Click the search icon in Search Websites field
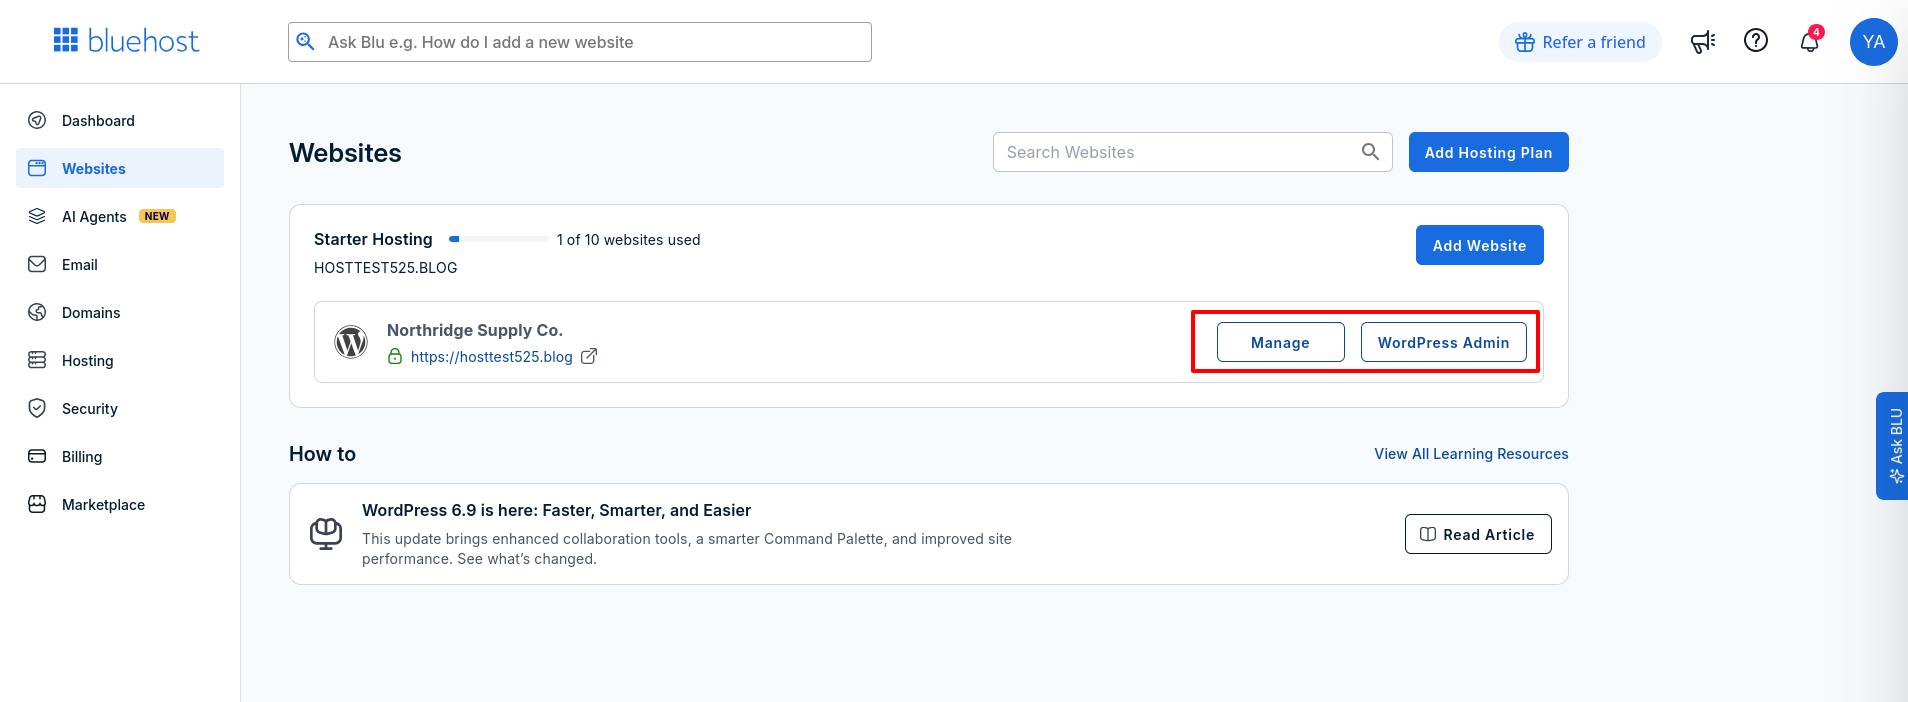1908x702 pixels. click(1370, 152)
